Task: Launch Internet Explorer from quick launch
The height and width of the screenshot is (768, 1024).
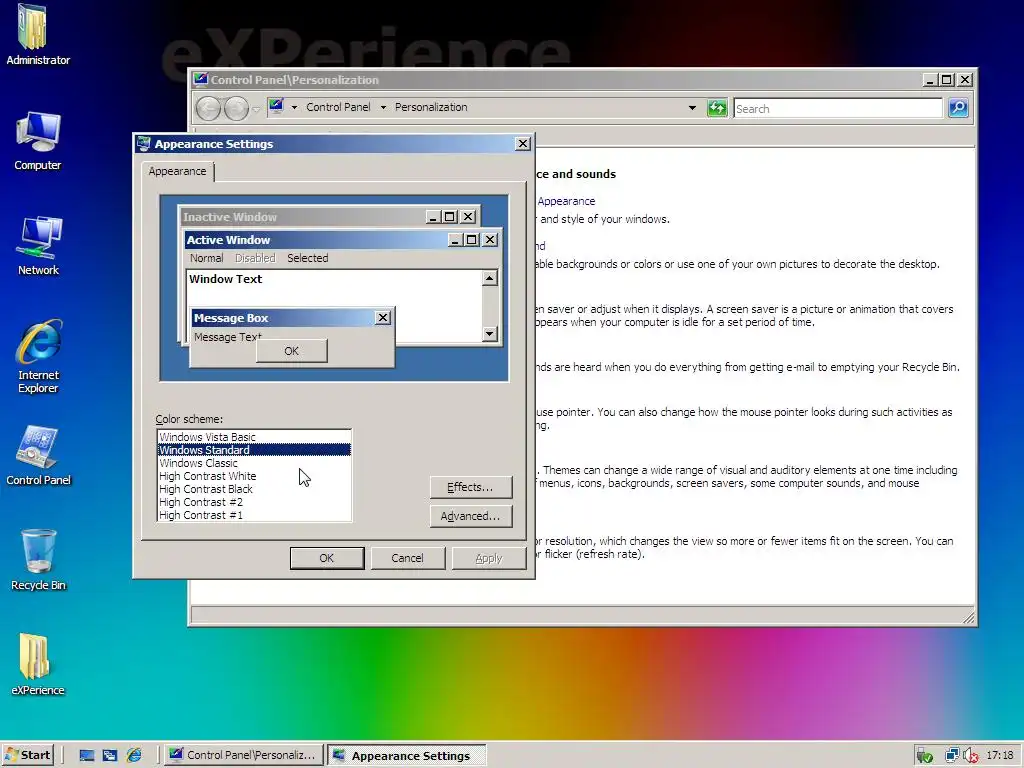Action: [x=134, y=756]
